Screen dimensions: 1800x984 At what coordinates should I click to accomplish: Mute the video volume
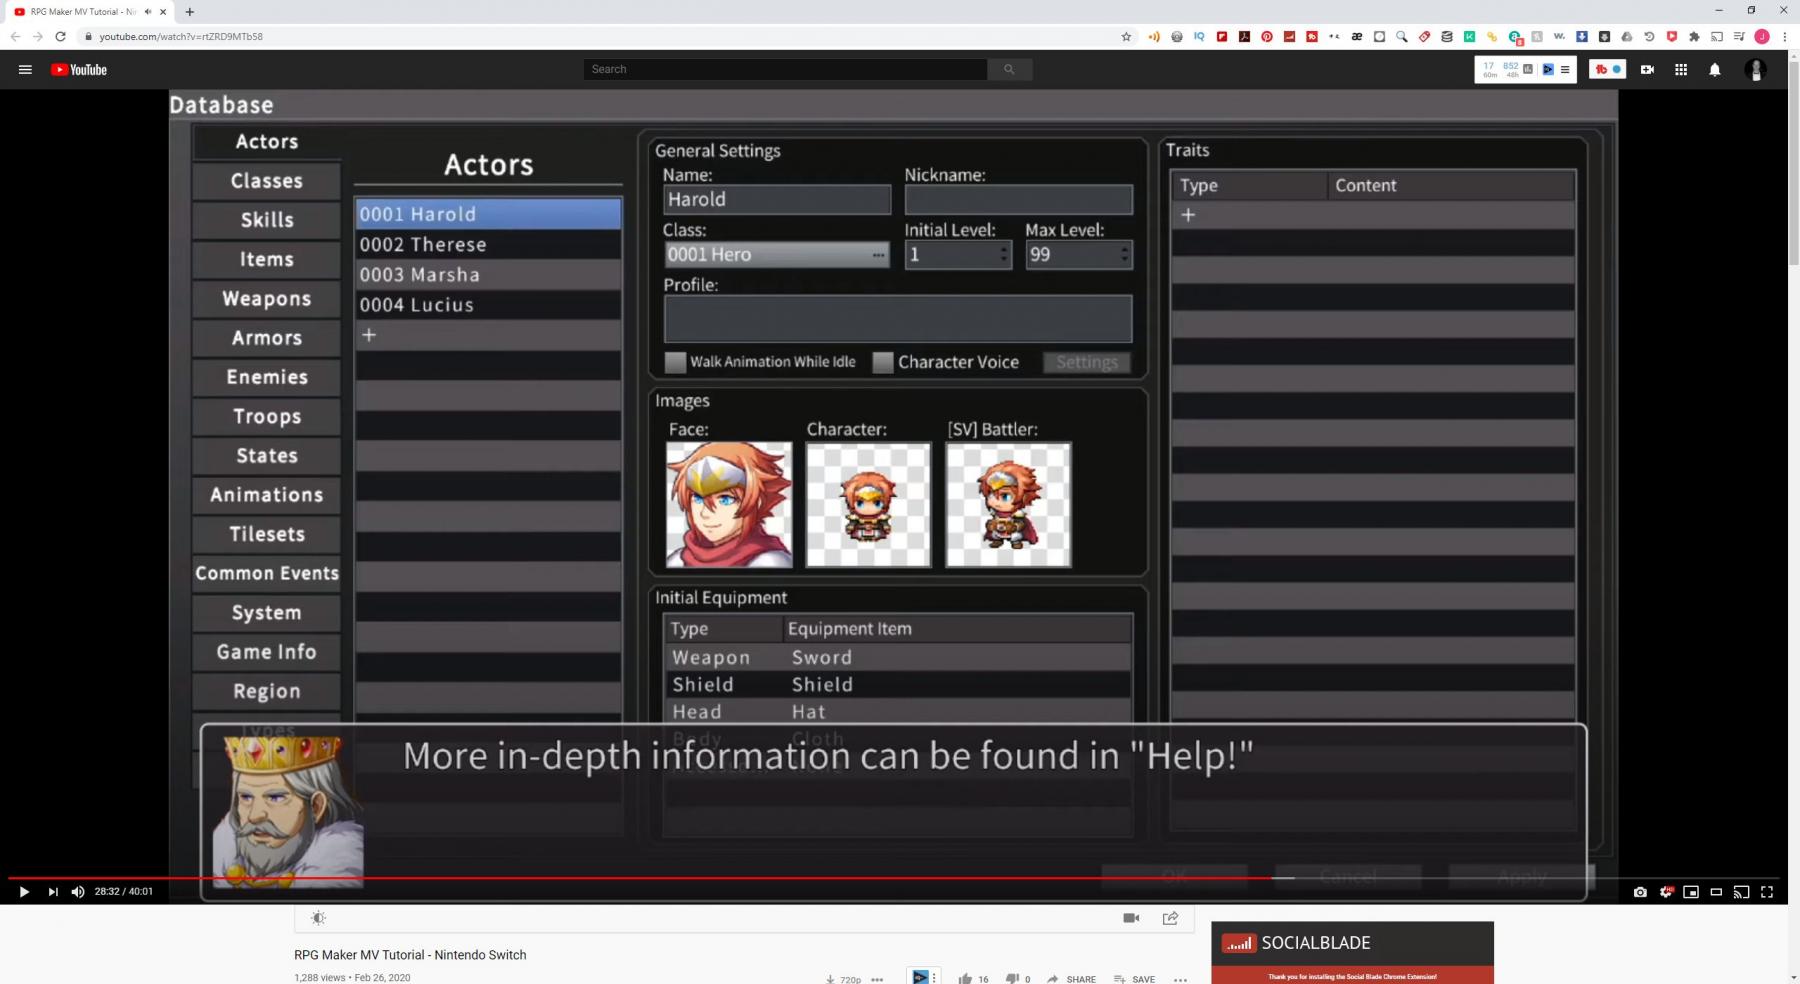[x=78, y=892]
